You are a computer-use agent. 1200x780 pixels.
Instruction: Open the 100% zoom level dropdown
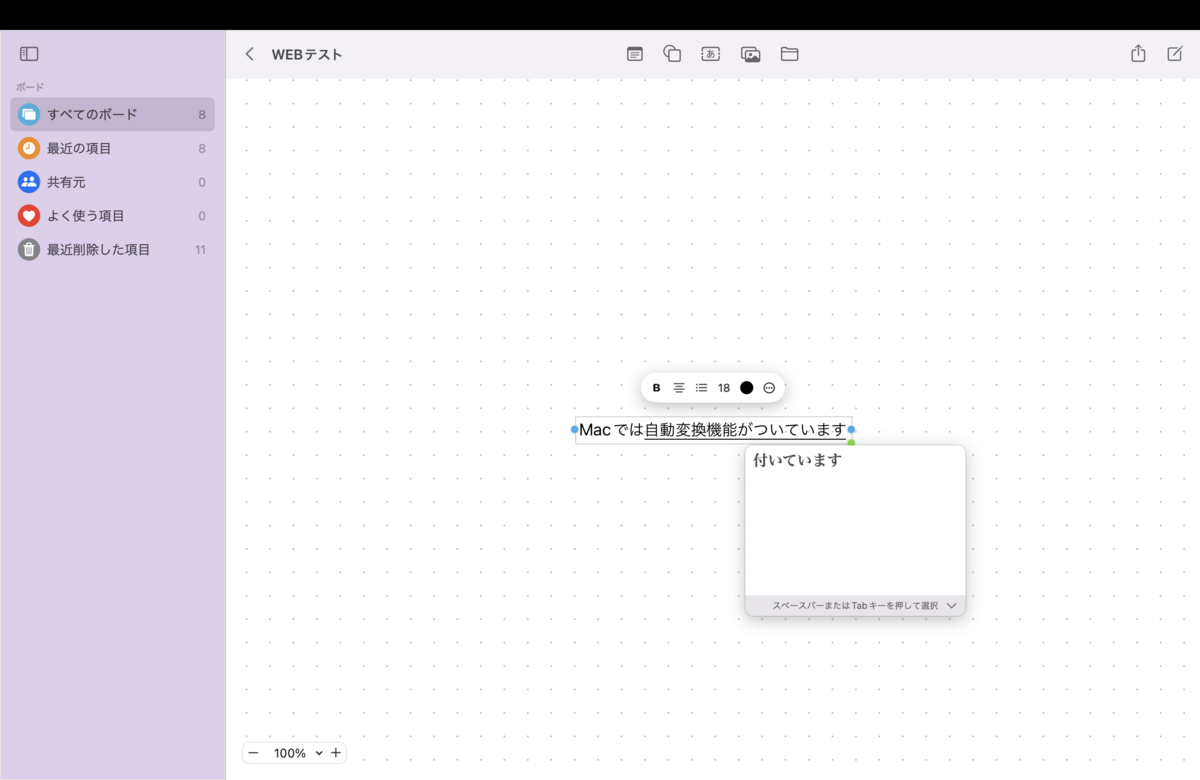coord(298,753)
